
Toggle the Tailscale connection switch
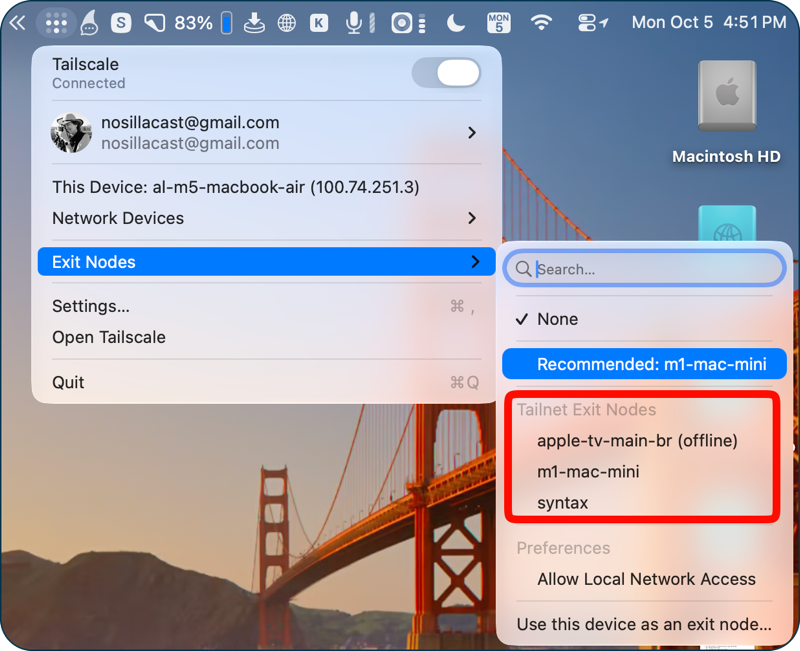(446, 72)
